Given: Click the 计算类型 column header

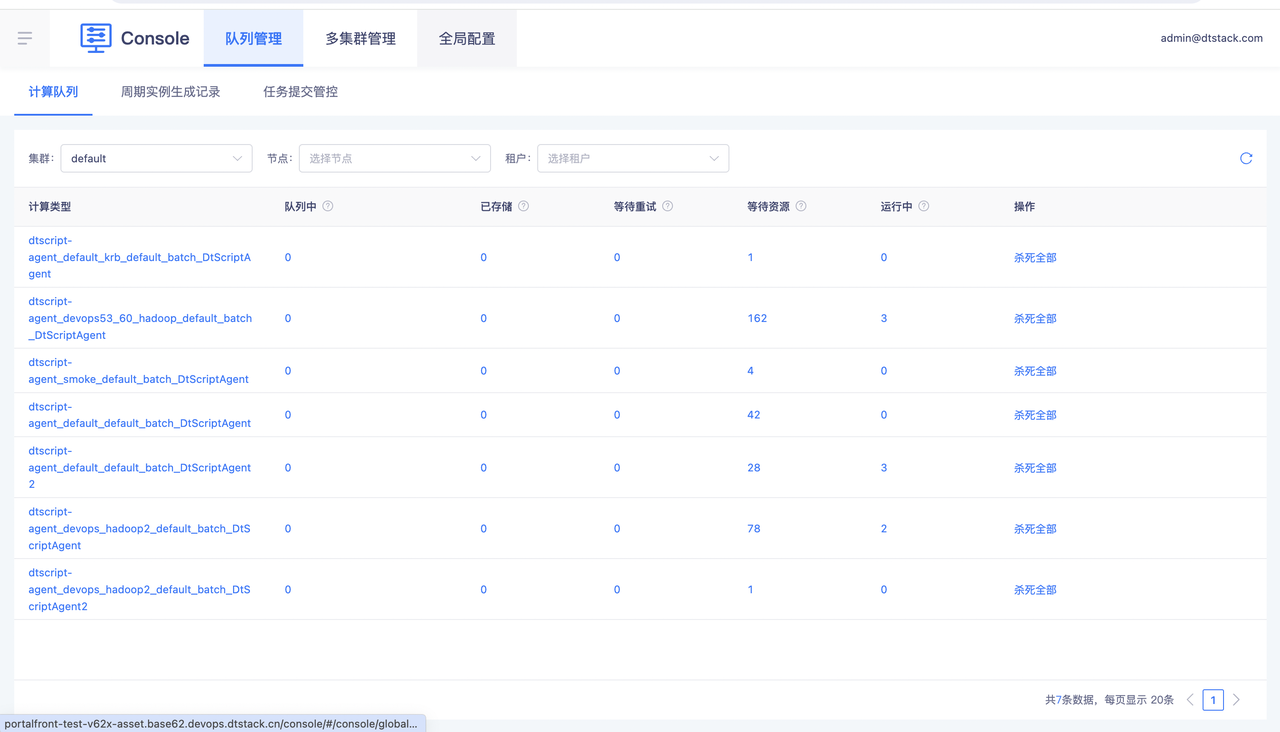Looking at the screenshot, I should 50,207.
